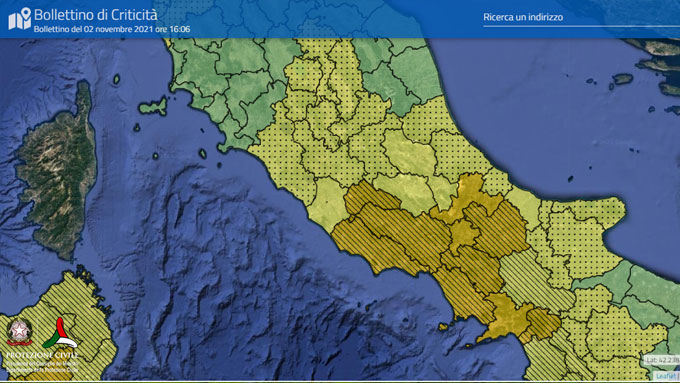
Task: Click the Lat coordinates display box
Action: click(661, 360)
